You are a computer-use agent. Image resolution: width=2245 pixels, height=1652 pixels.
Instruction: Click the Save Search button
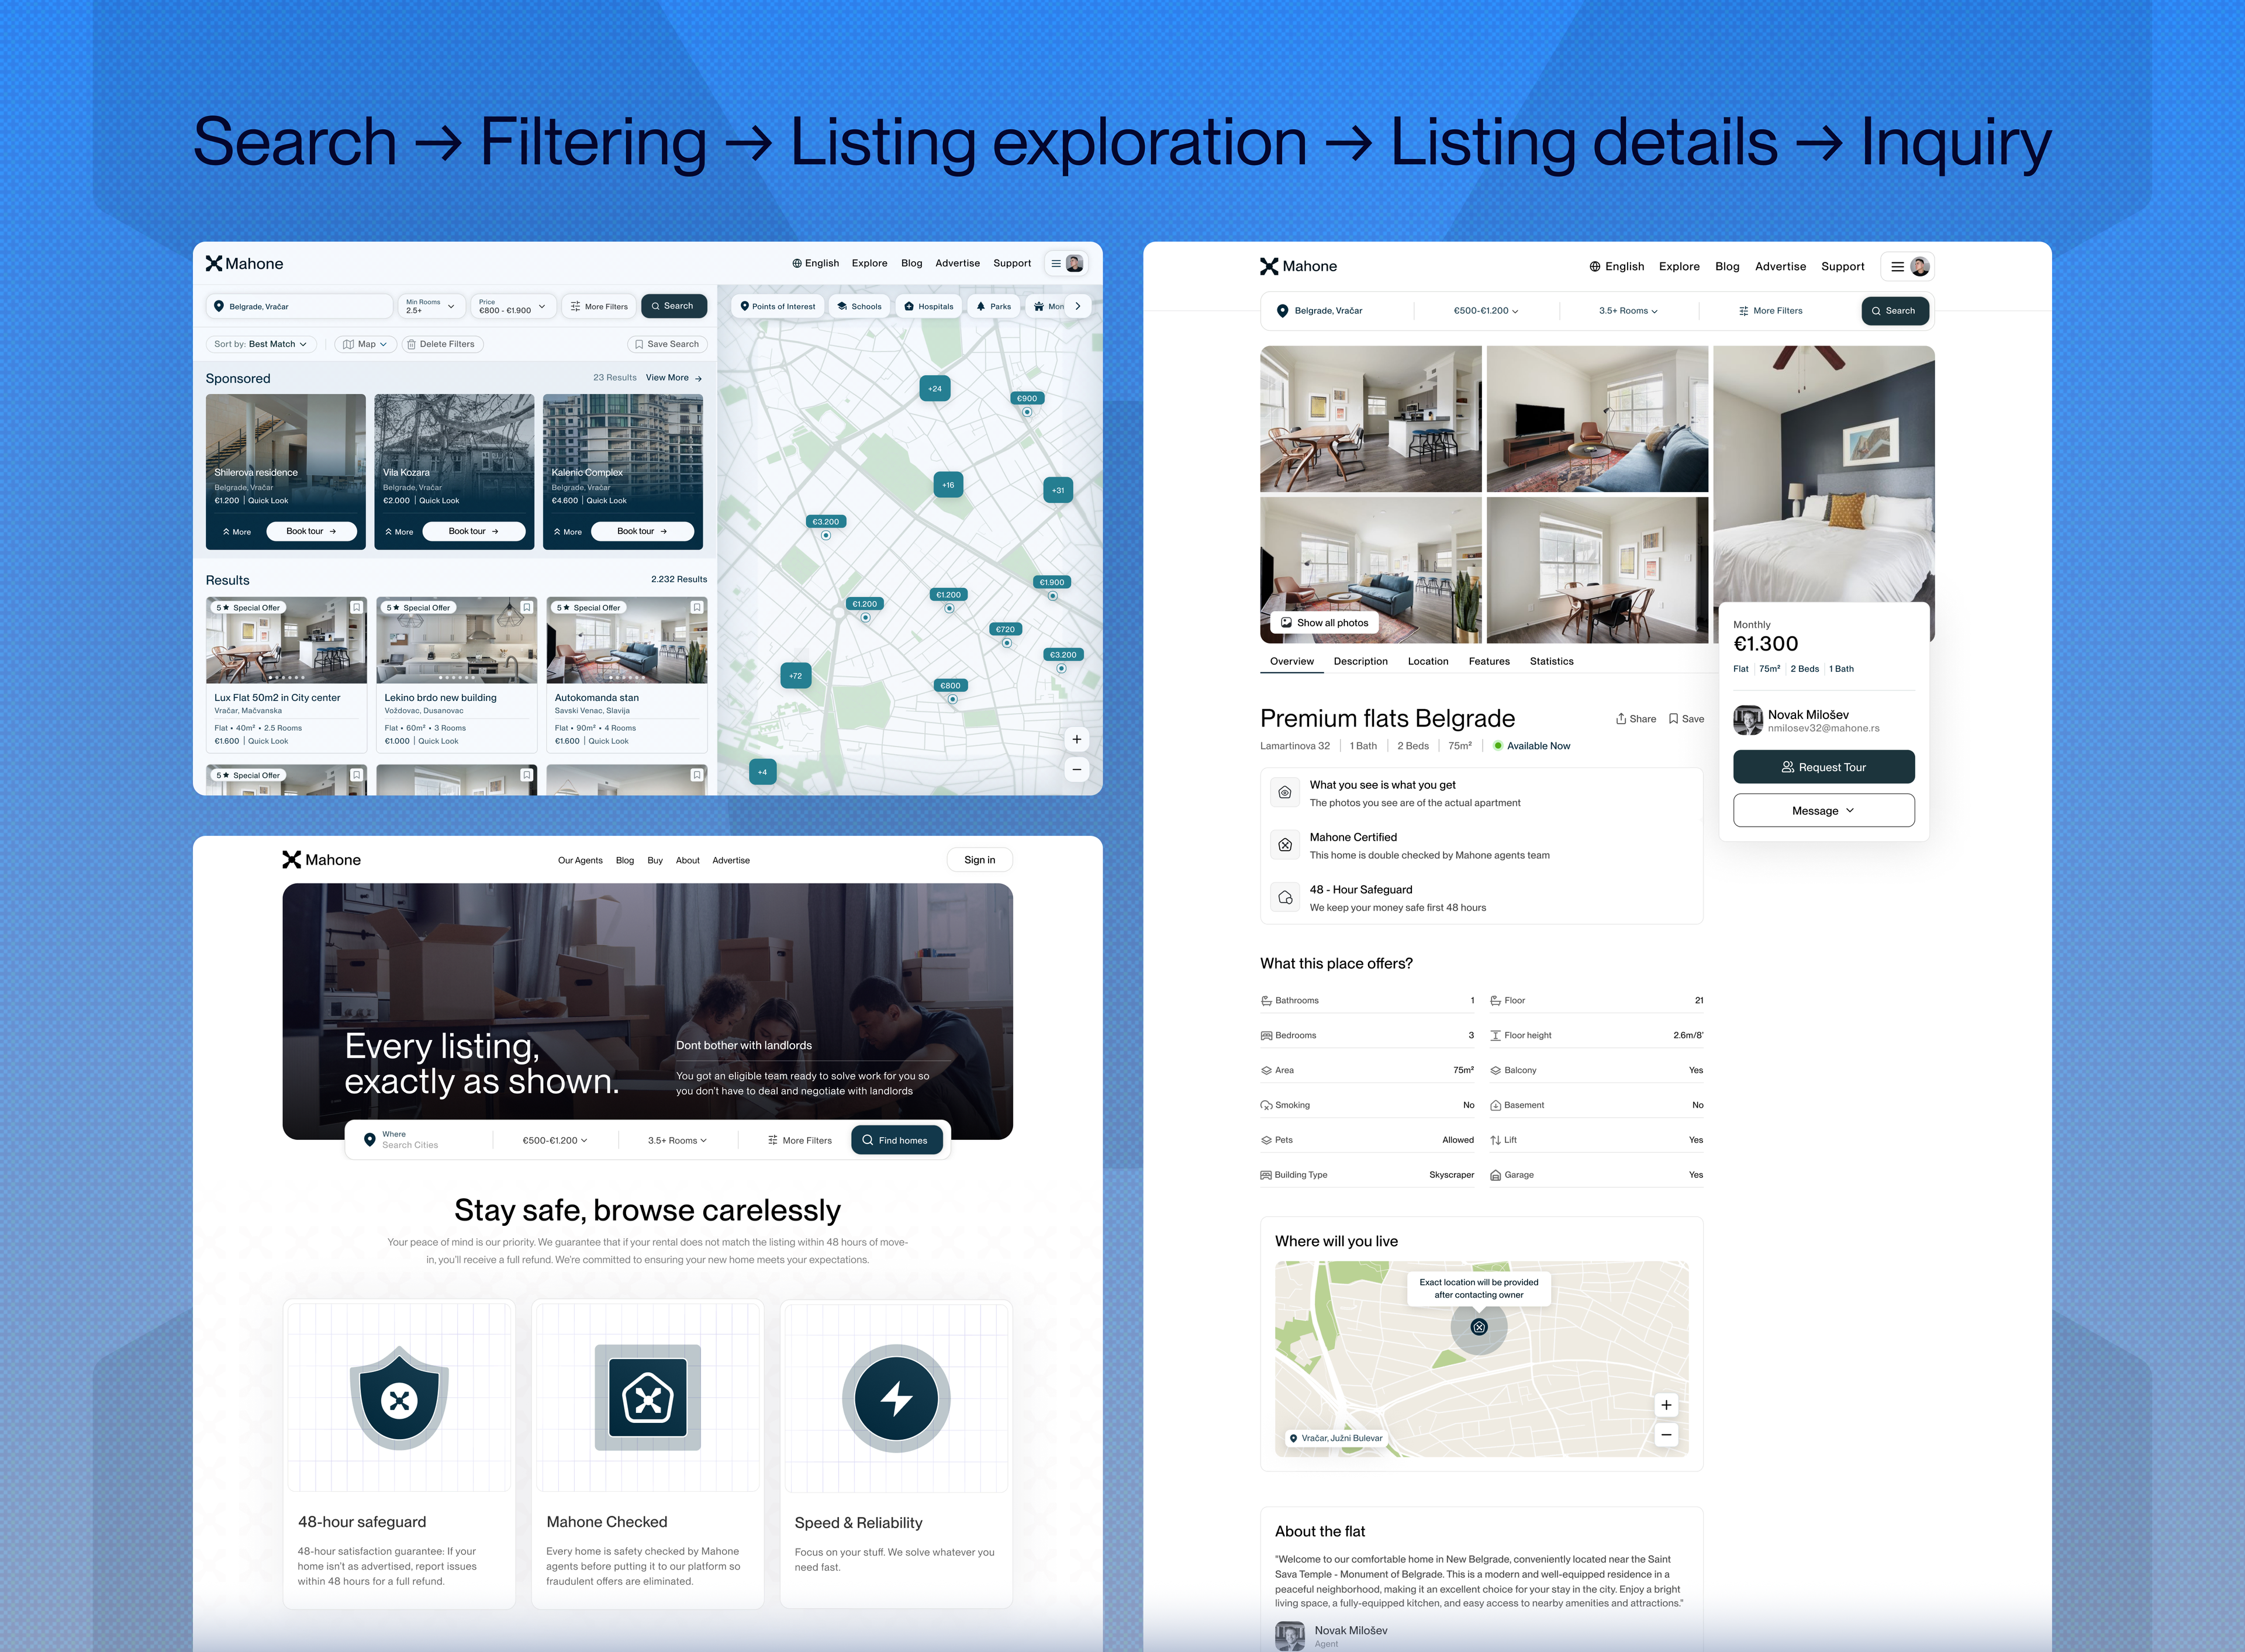667,344
